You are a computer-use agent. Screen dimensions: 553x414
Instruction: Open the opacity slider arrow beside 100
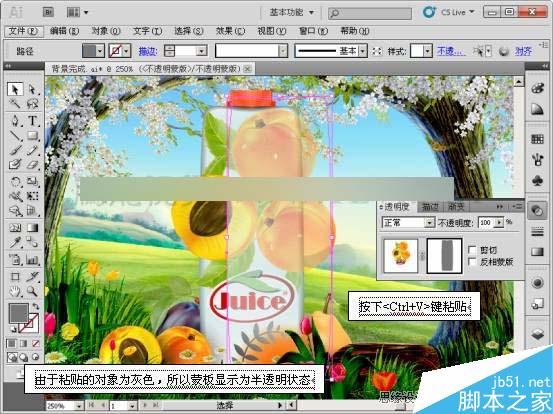(499, 223)
